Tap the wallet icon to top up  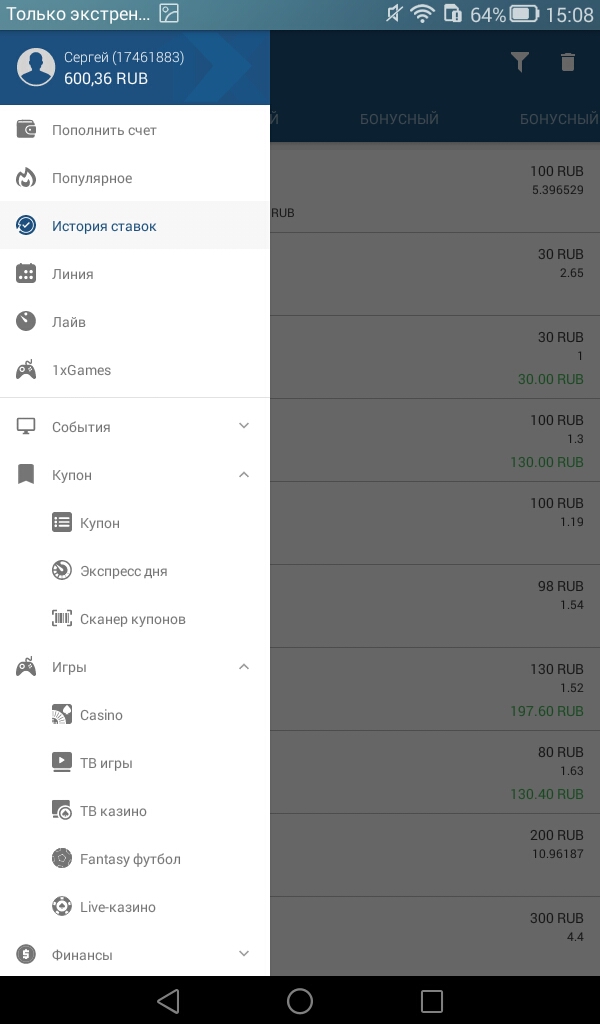coord(26,130)
